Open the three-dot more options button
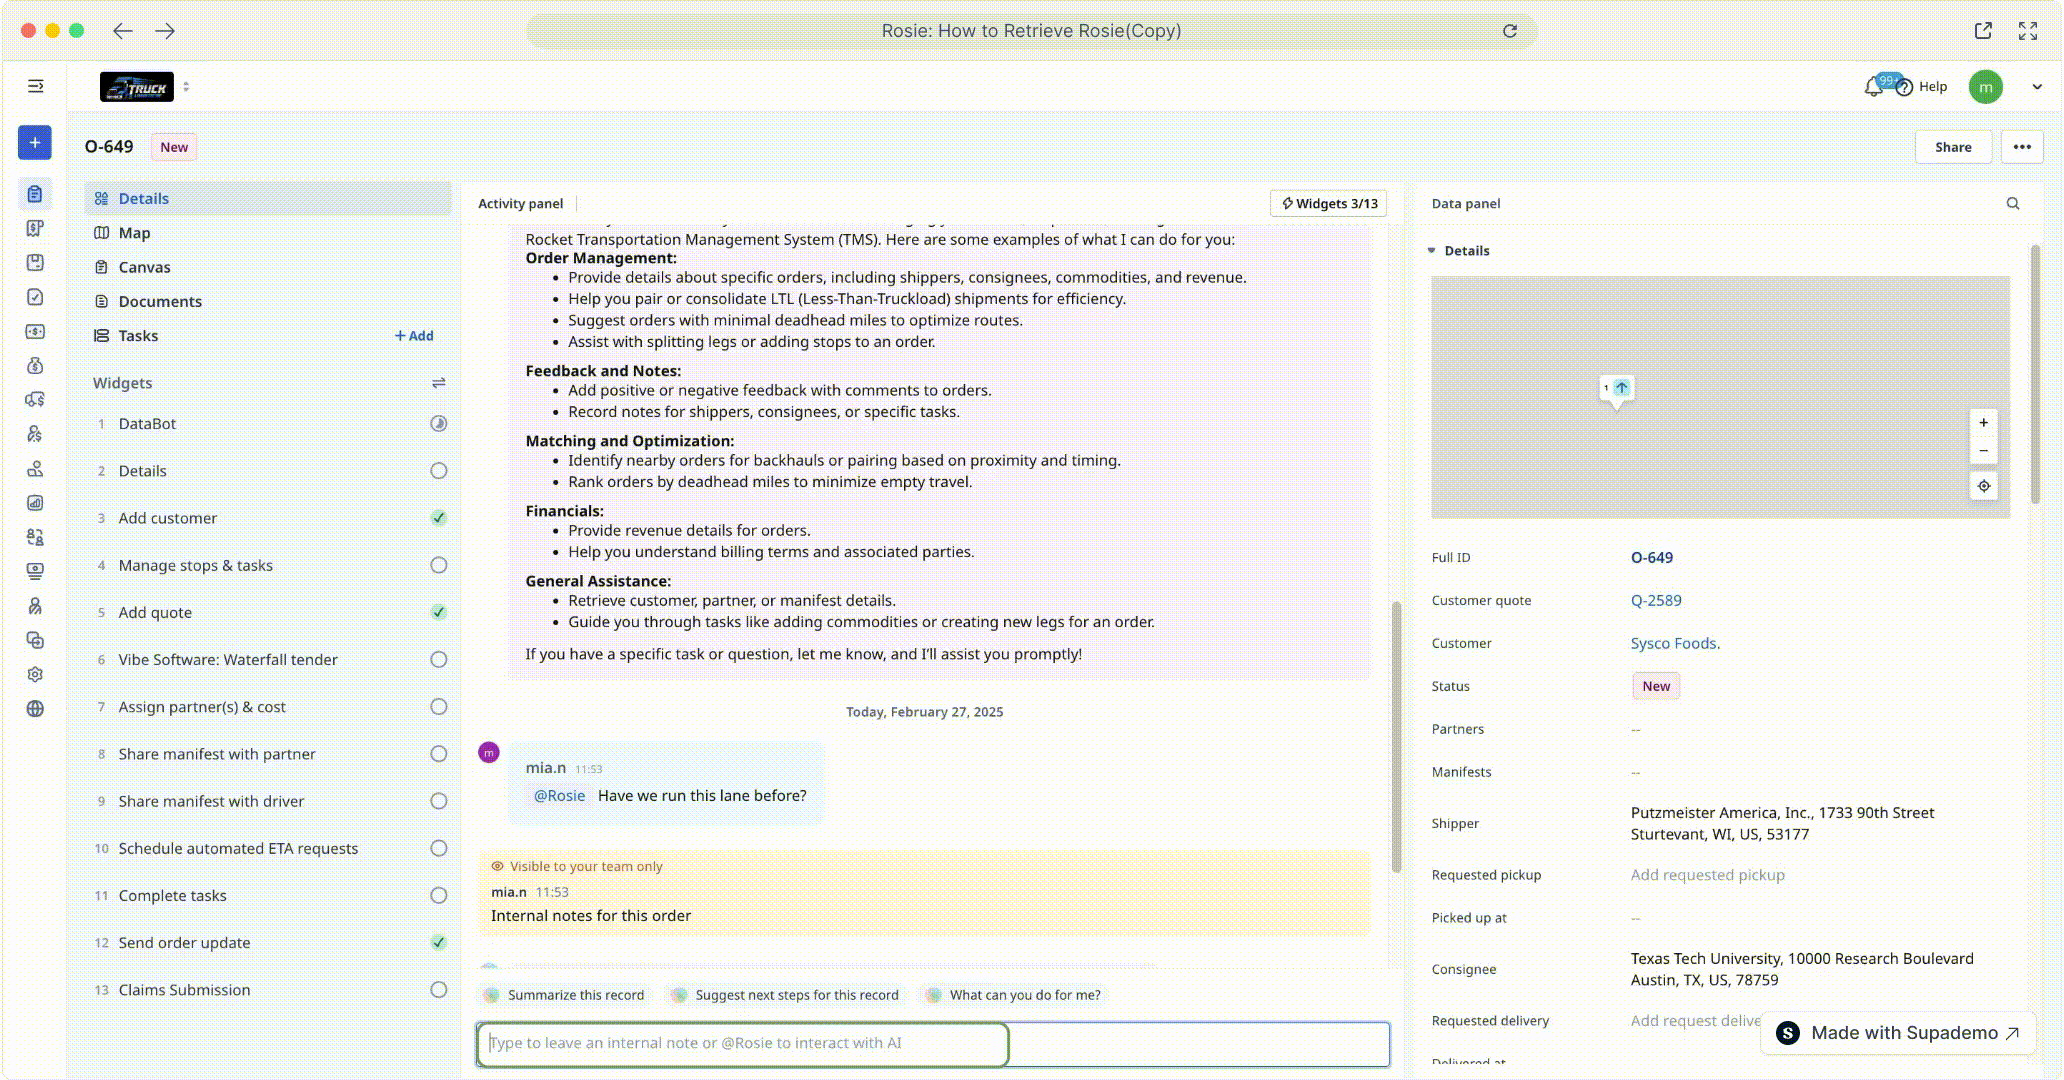 pyautogui.click(x=2021, y=147)
